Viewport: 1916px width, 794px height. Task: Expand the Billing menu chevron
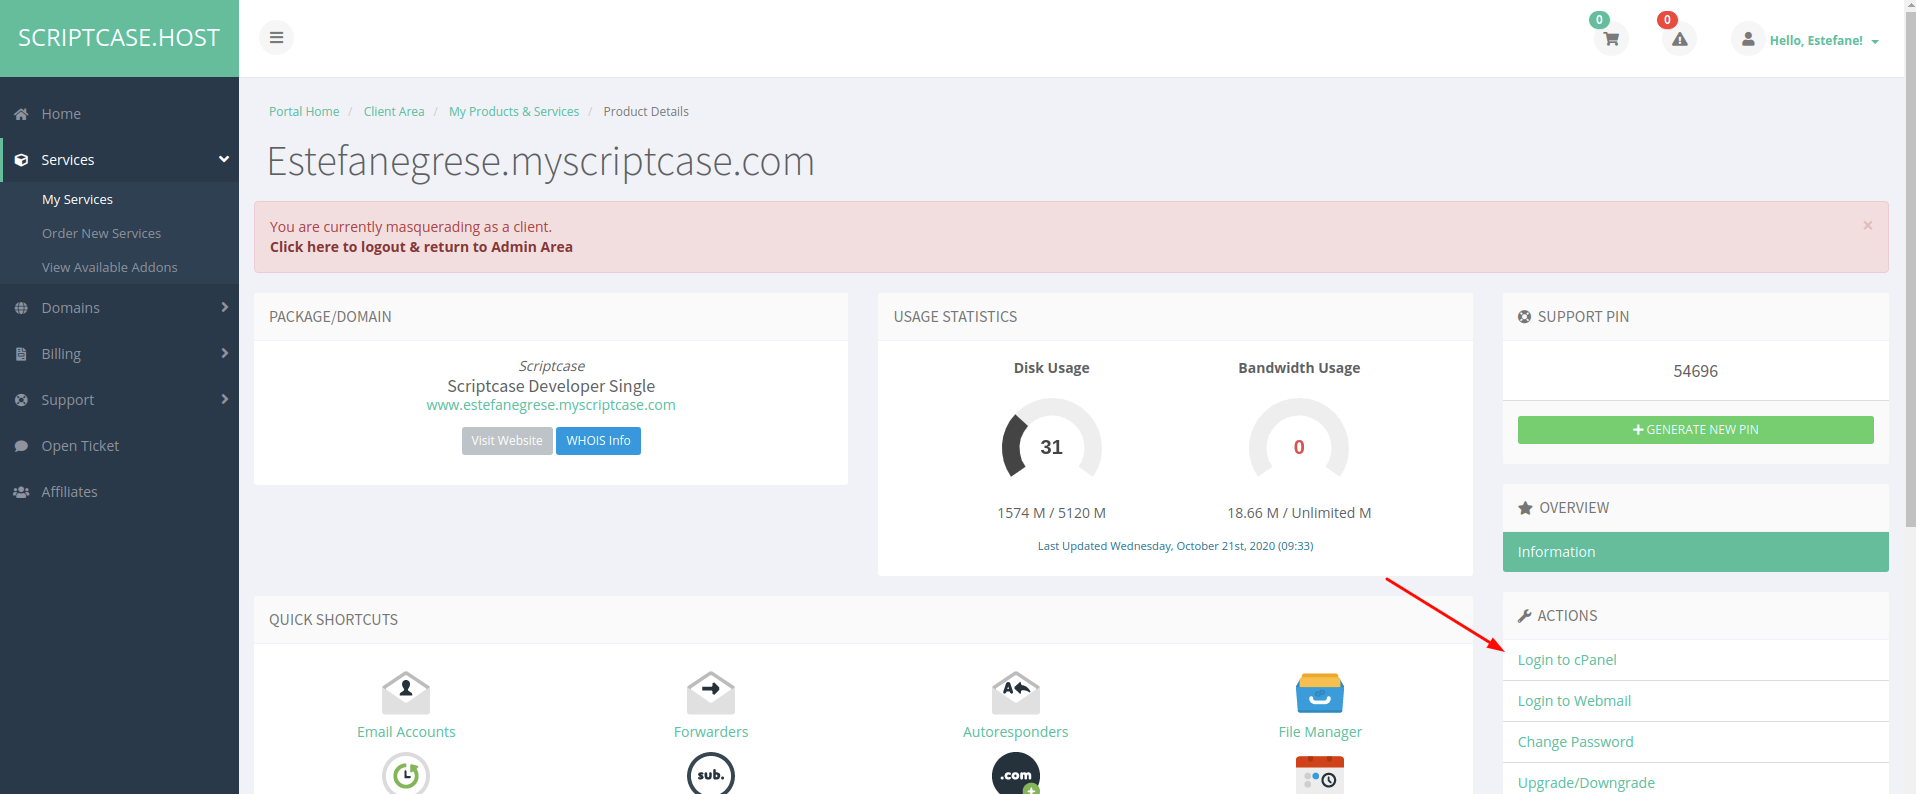tap(224, 354)
